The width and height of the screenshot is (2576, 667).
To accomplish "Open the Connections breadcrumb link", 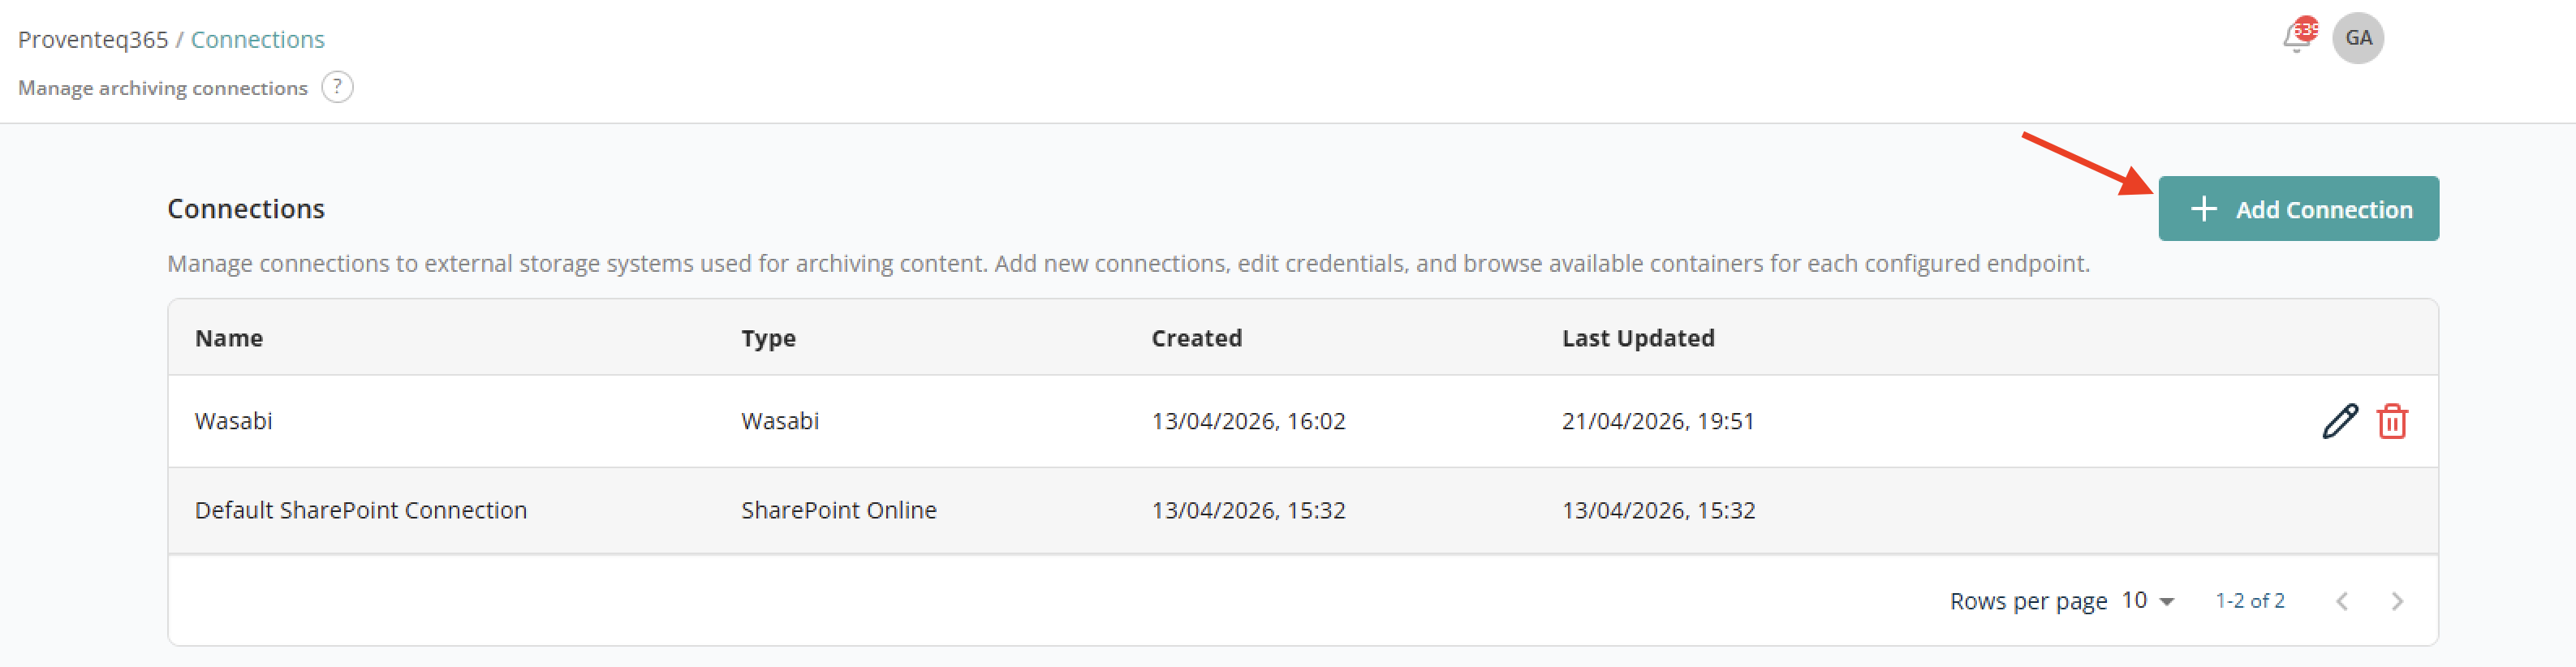I will 258,39.
